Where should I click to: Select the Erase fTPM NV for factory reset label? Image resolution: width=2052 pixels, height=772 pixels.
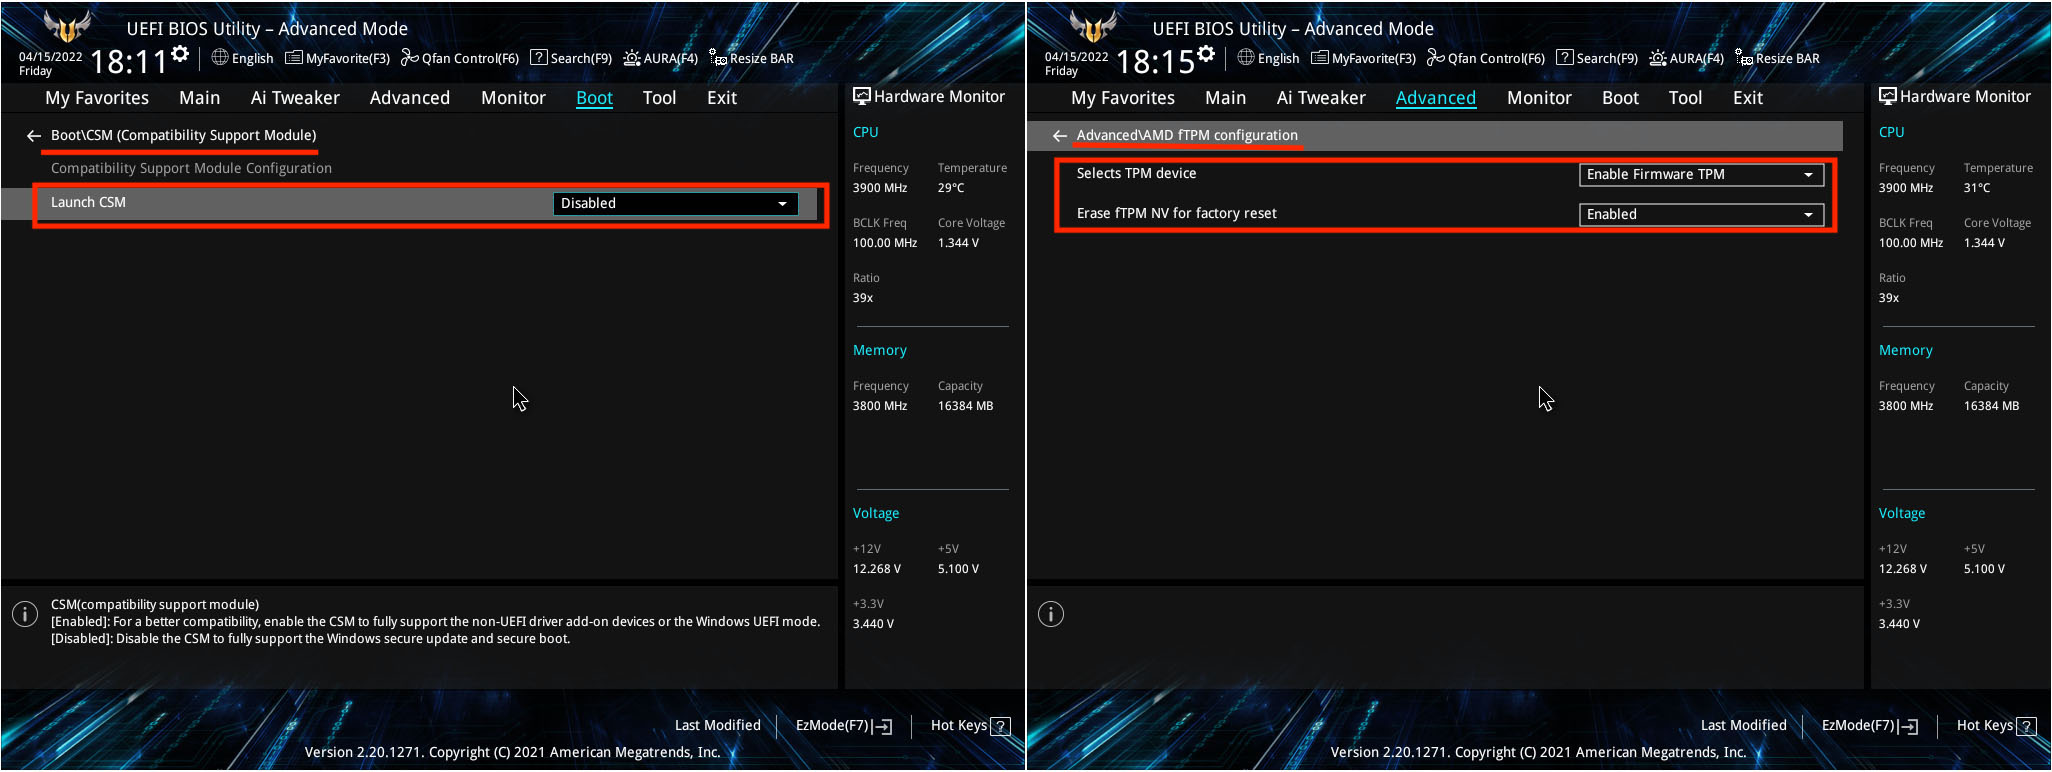(x=1176, y=213)
